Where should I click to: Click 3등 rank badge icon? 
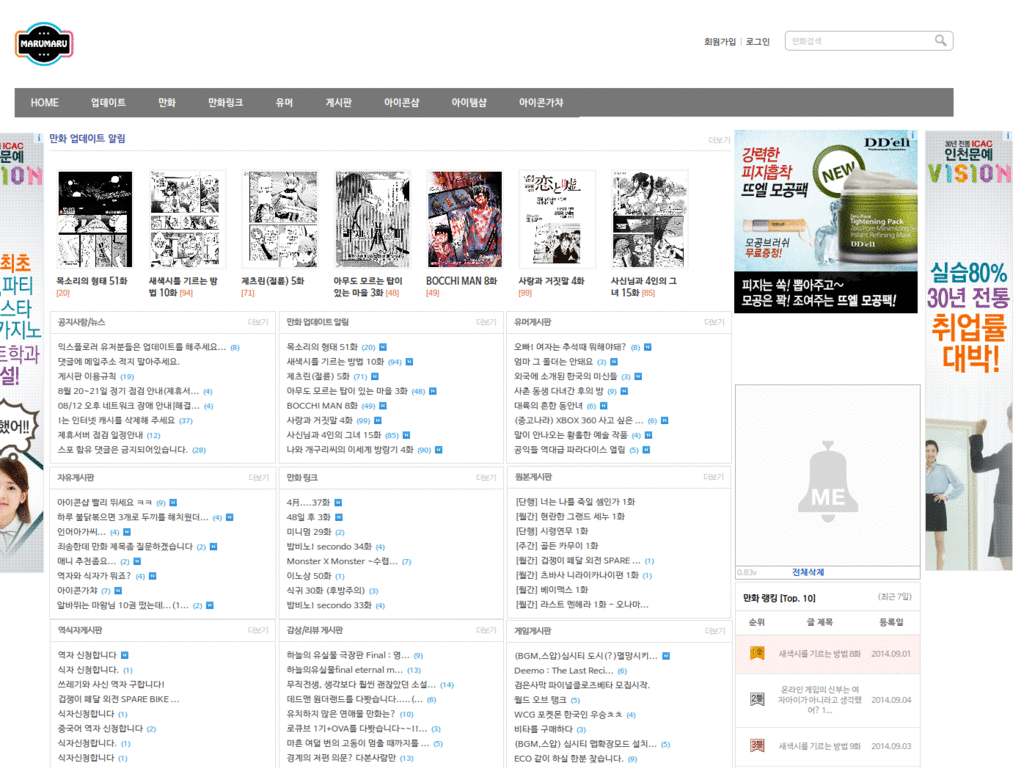coord(757,745)
